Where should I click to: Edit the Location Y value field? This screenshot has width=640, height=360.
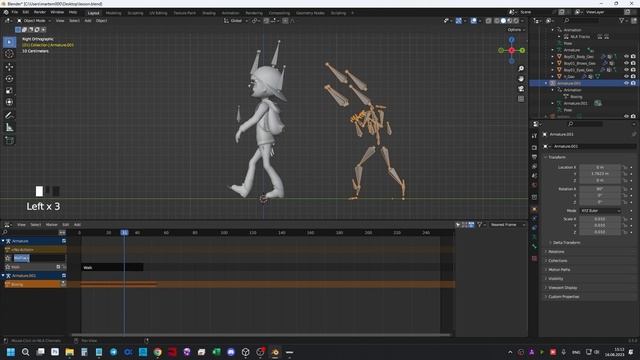600,173
